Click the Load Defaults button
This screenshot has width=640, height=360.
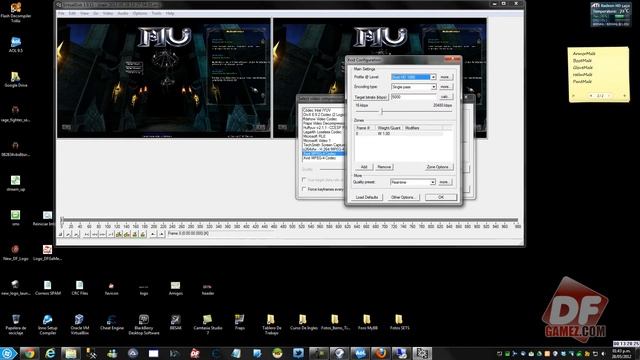click(x=367, y=197)
